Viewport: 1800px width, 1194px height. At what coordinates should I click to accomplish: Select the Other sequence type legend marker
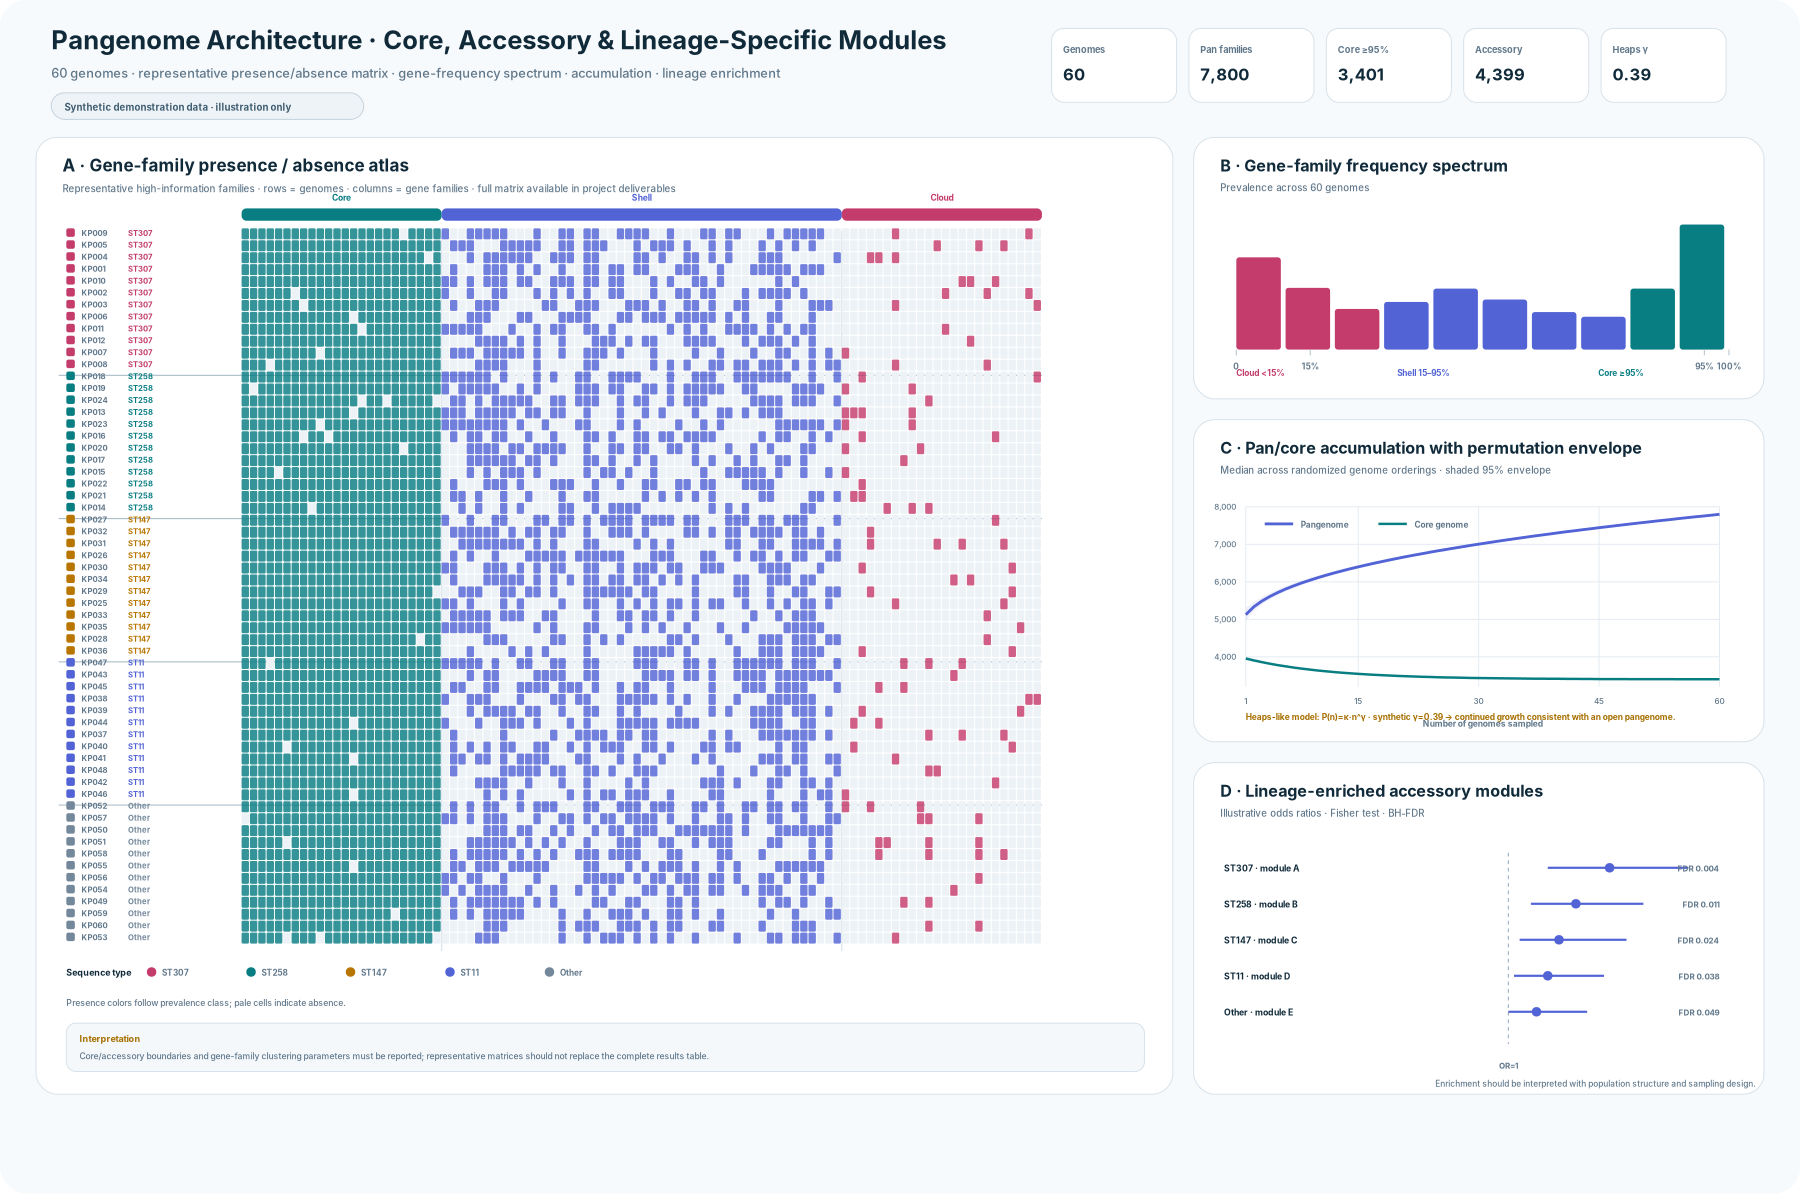549,972
